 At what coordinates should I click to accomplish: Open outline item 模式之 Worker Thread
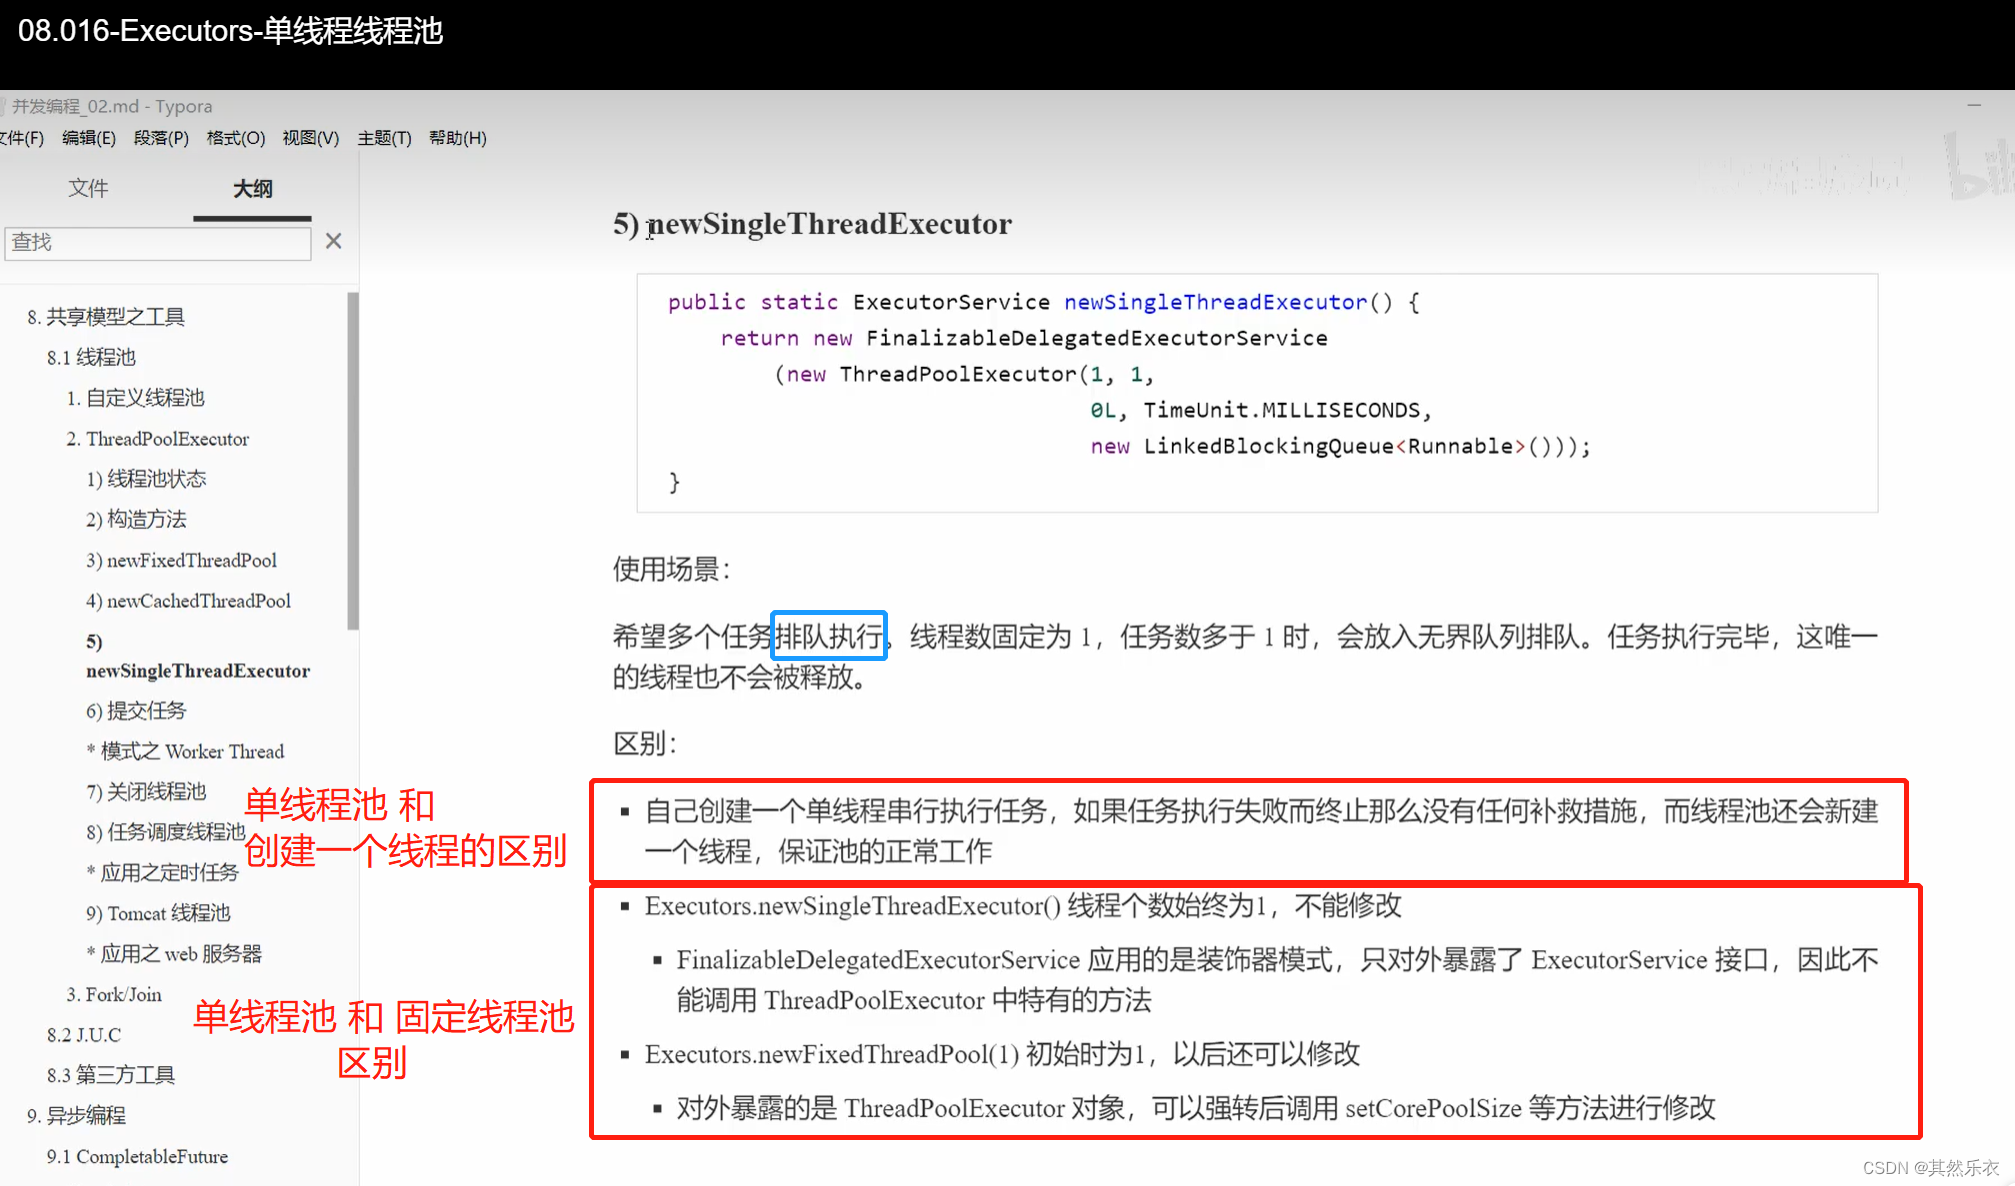click(186, 751)
